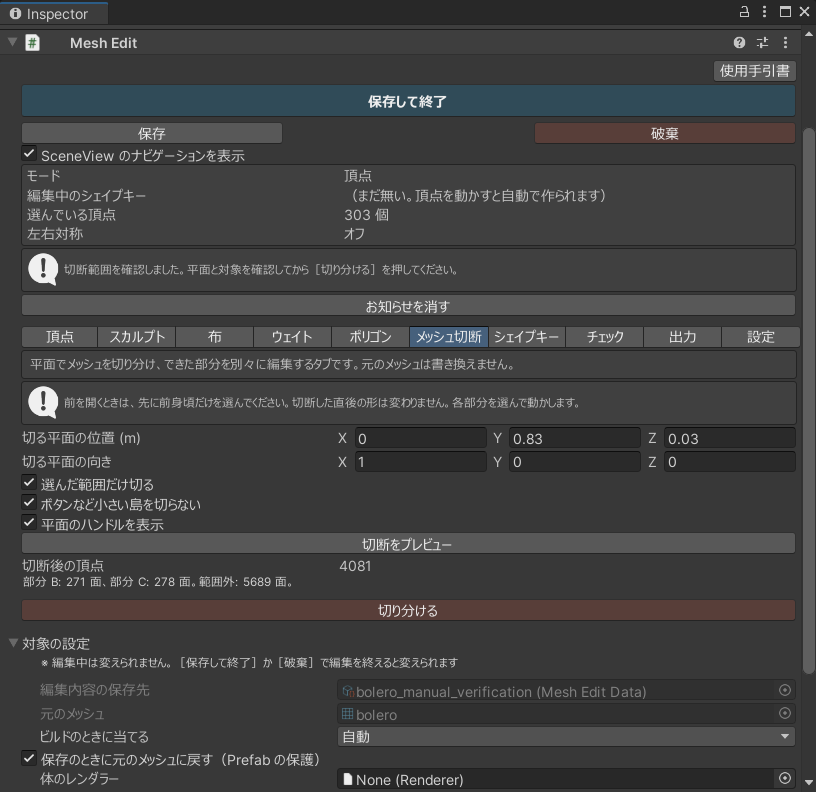Switch to the 設定 tab
Viewport: 816px width, 792px height.
tap(760, 337)
